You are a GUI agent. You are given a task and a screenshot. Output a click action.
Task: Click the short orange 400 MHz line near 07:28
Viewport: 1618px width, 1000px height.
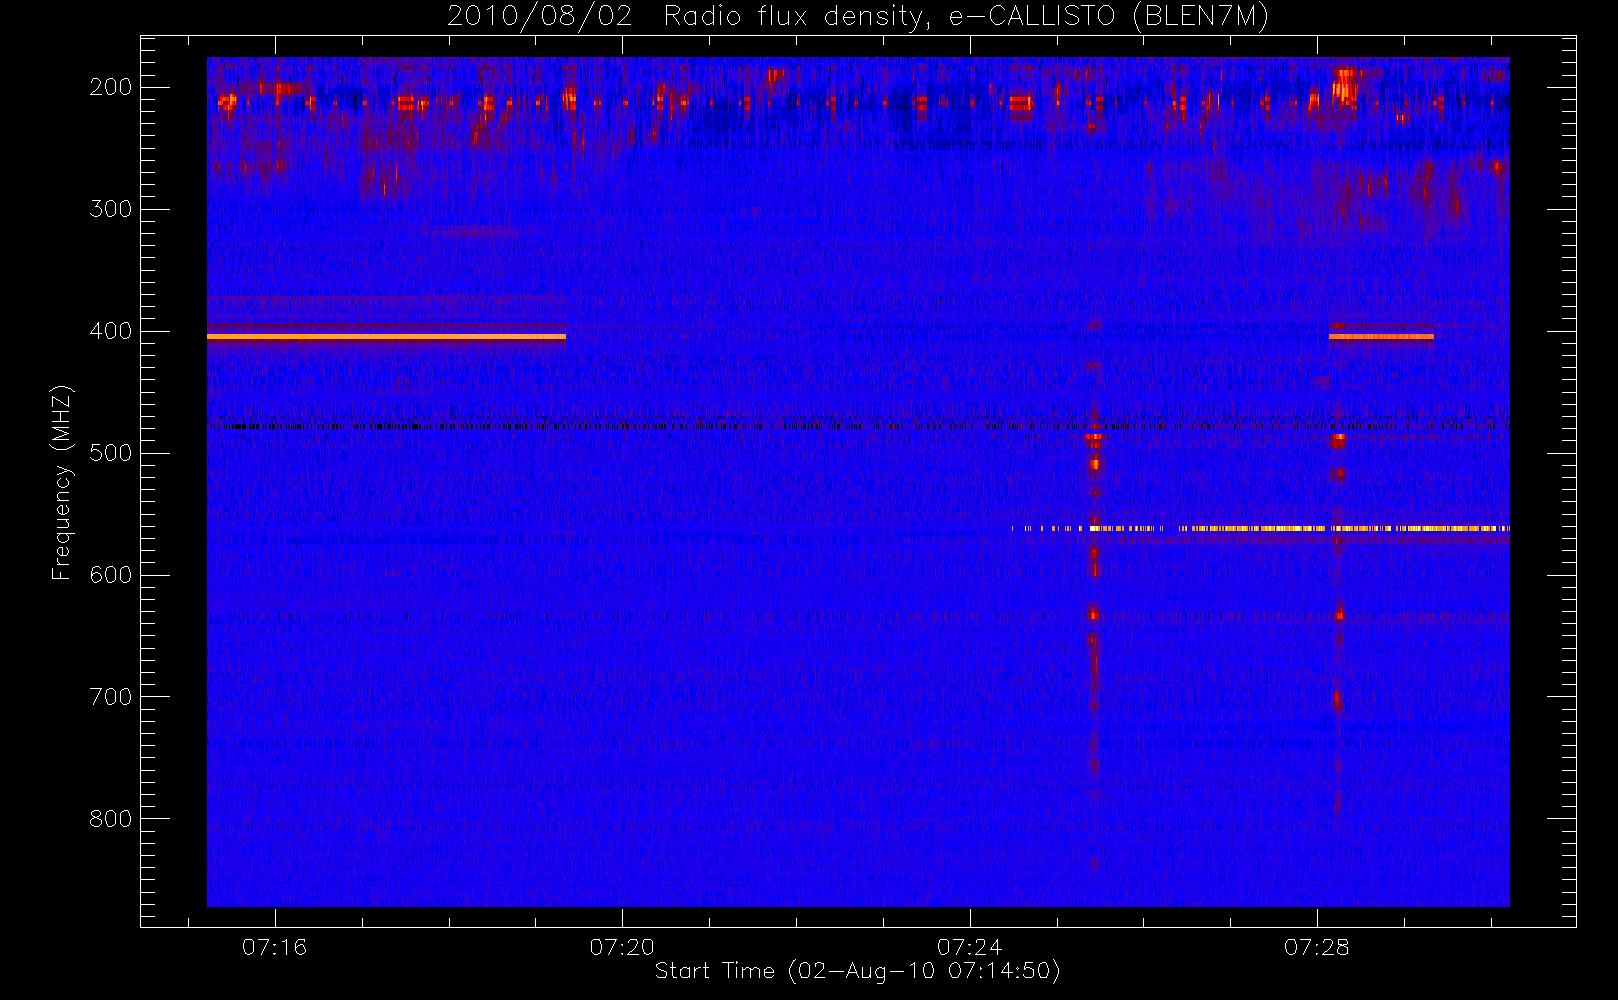[1381, 337]
